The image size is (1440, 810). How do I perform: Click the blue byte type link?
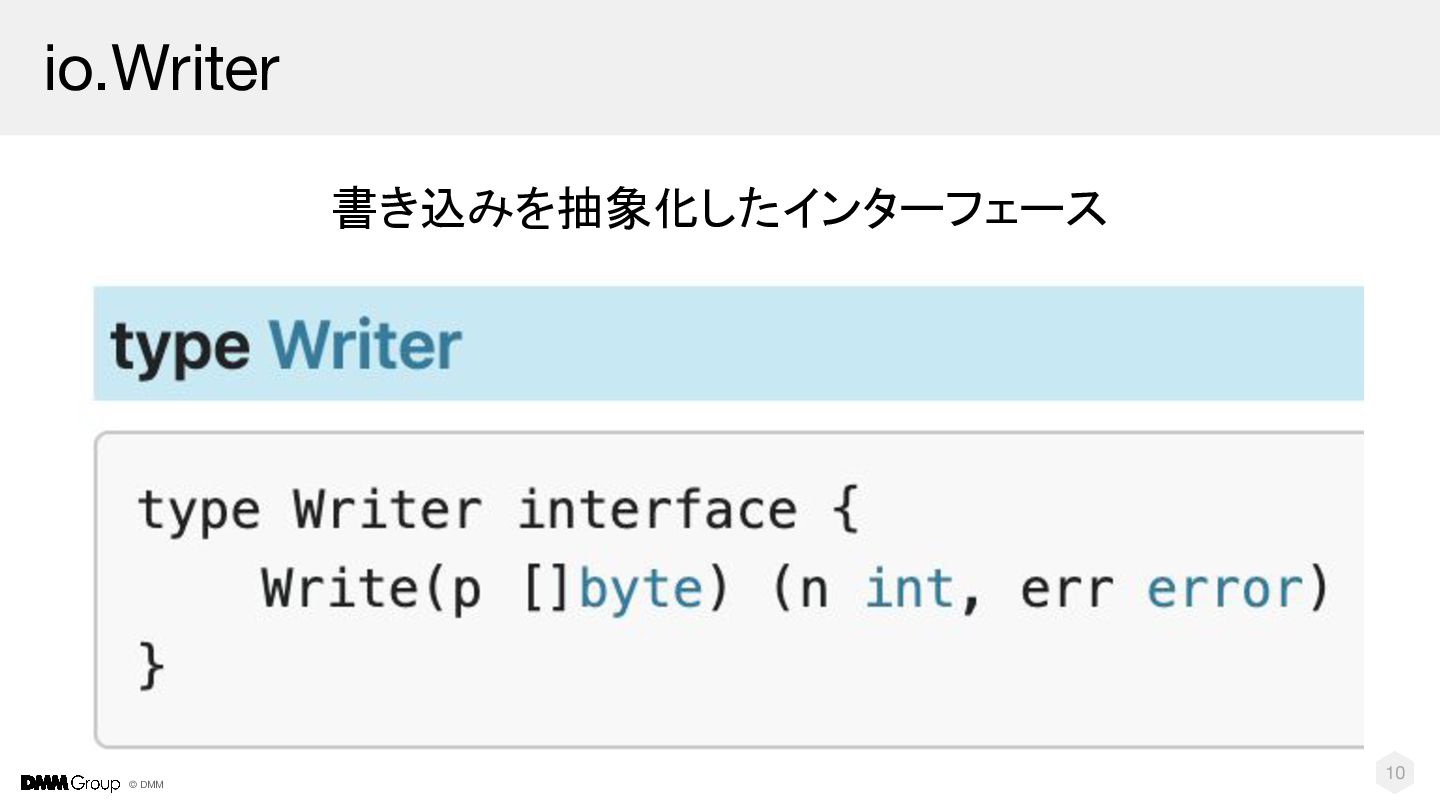coord(641,589)
